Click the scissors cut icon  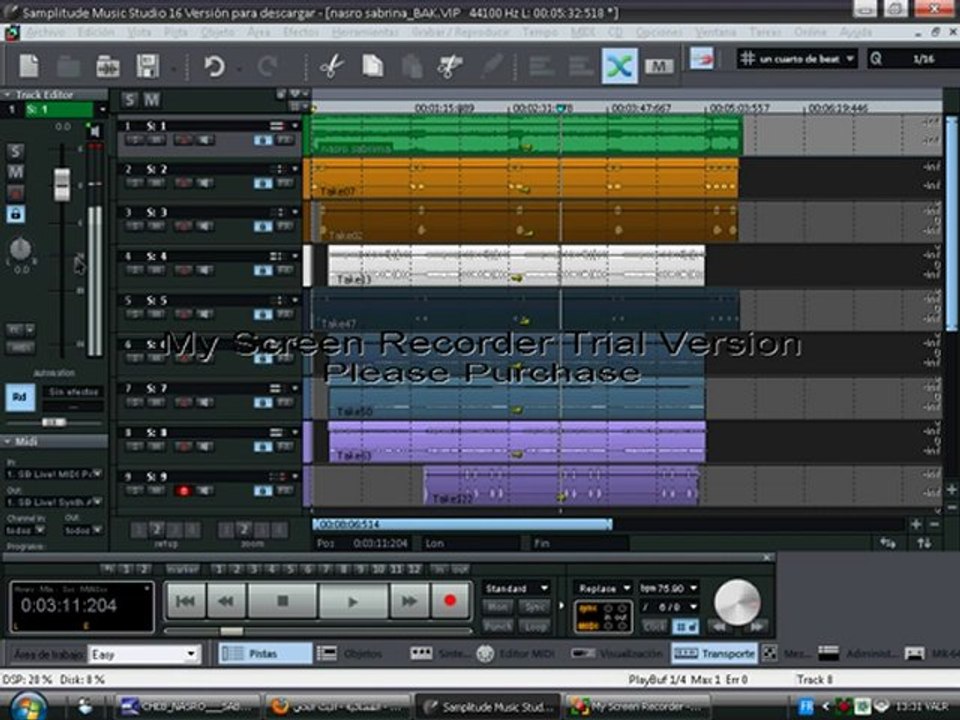(x=331, y=66)
